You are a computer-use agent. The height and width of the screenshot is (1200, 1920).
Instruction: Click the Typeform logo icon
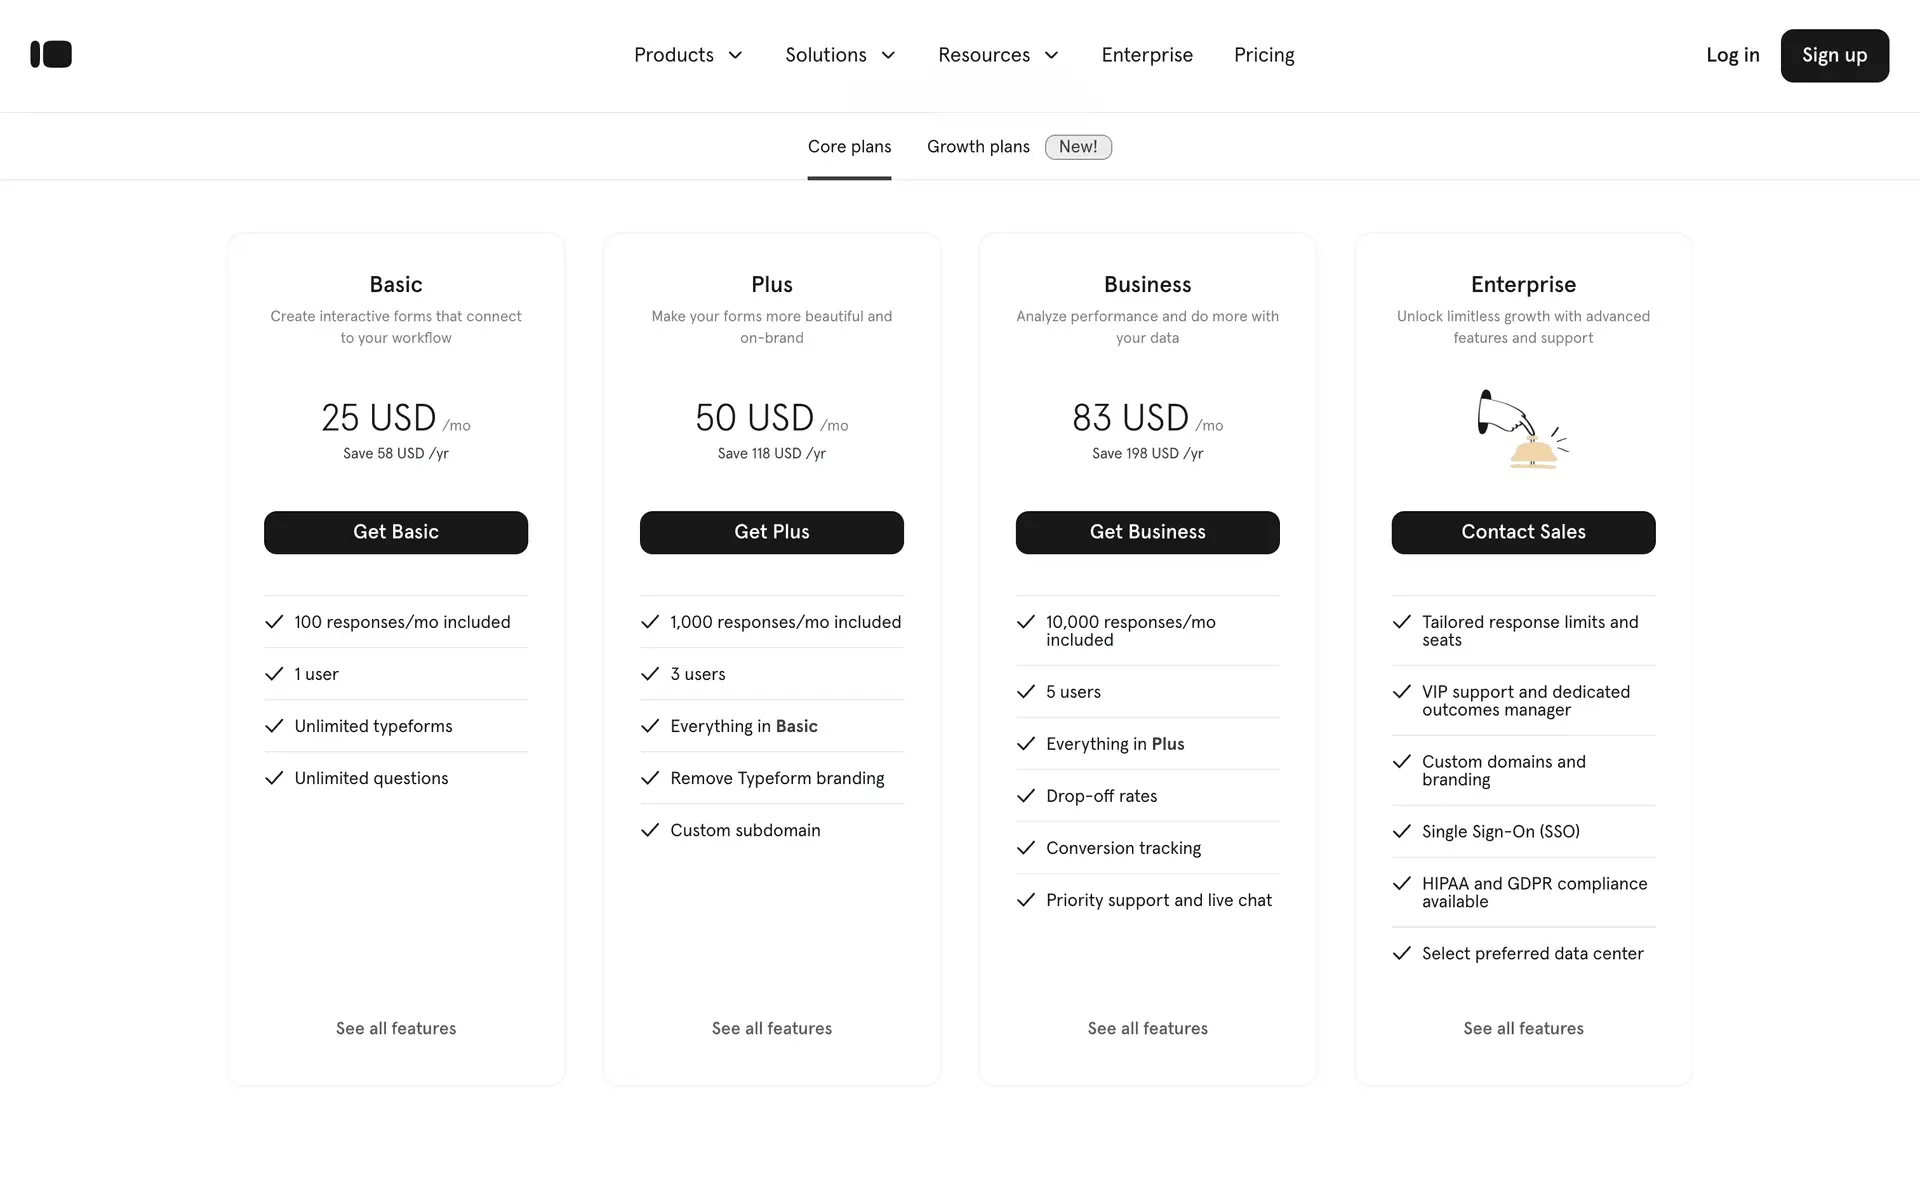51,54
